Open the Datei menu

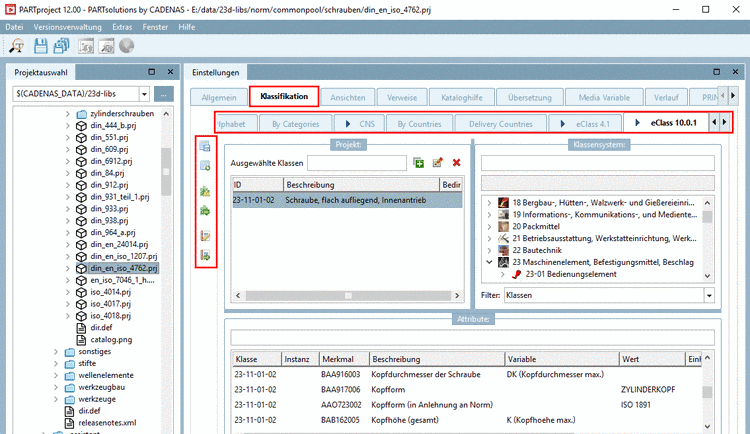[14, 27]
